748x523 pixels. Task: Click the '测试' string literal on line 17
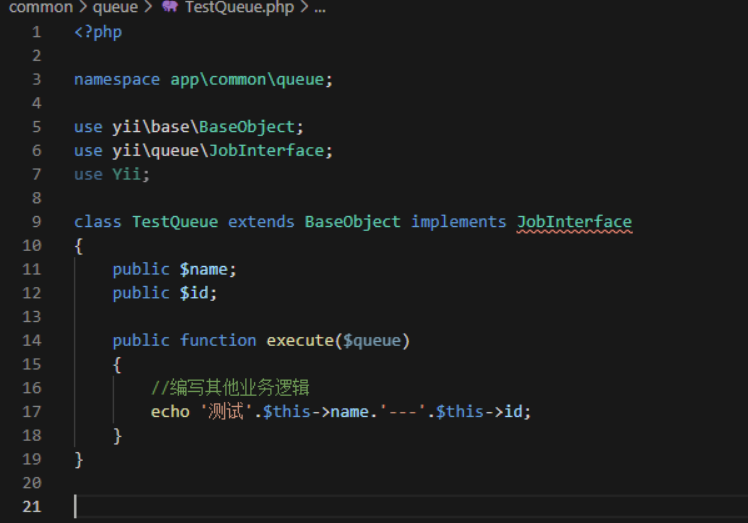tap(226, 411)
